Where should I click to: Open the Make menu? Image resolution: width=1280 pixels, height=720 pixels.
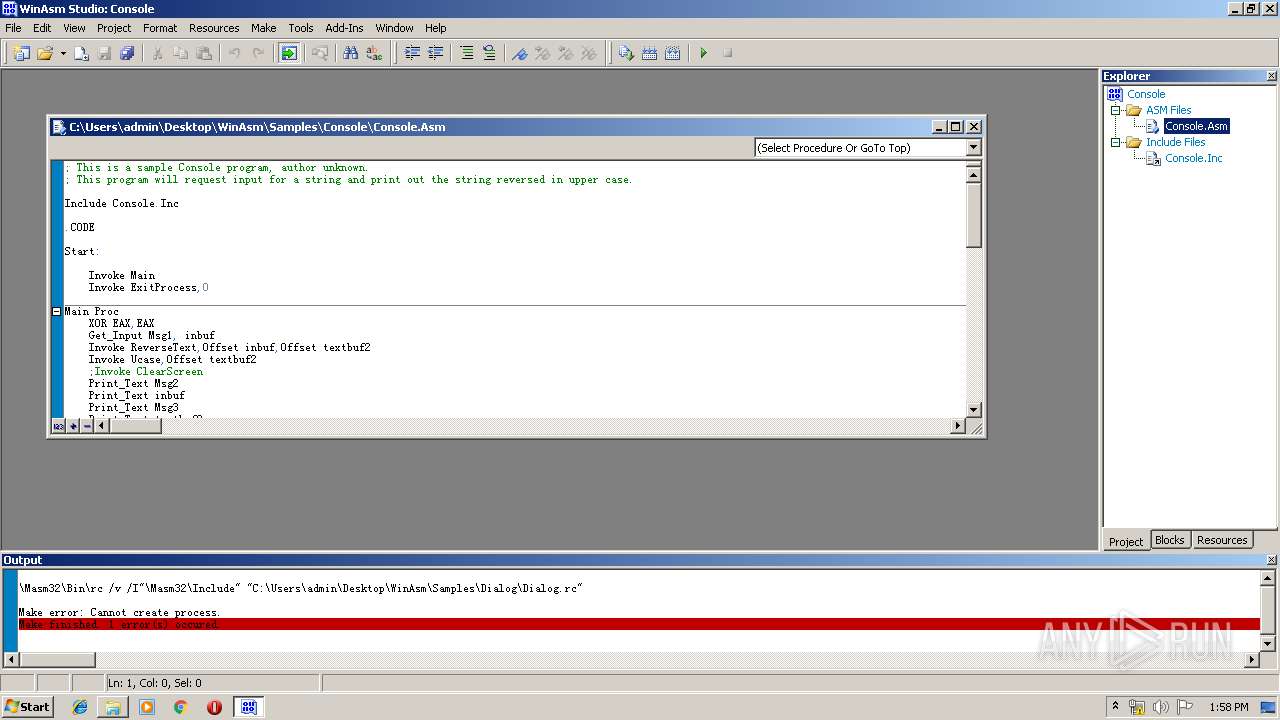click(264, 28)
